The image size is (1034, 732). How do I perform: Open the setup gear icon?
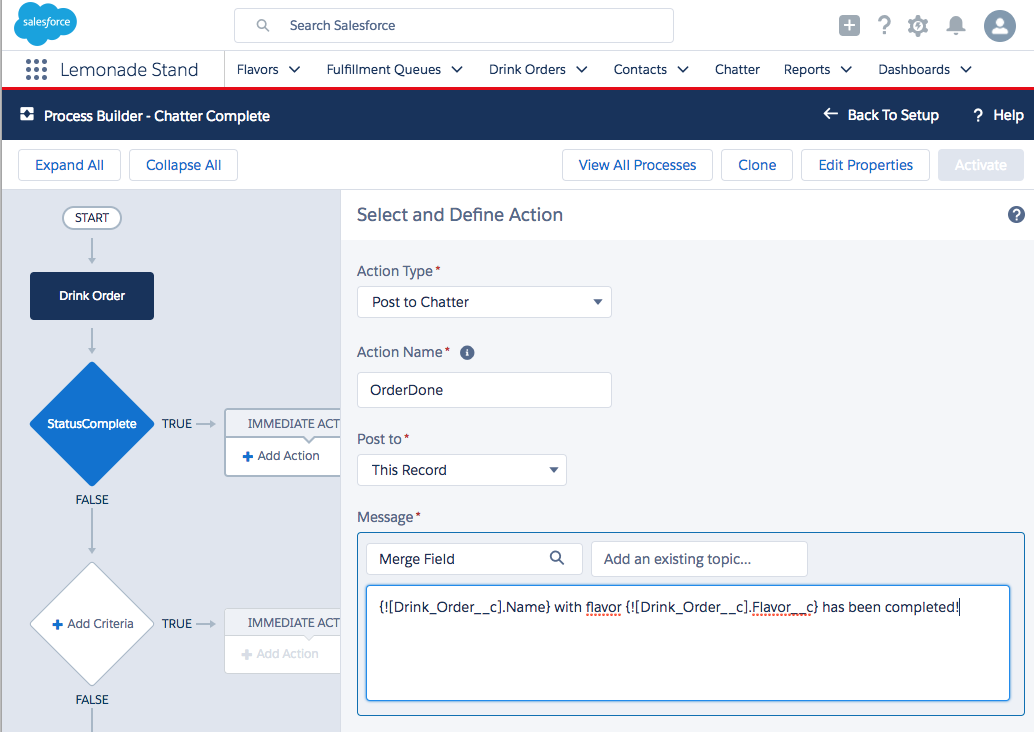(x=917, y=26)
